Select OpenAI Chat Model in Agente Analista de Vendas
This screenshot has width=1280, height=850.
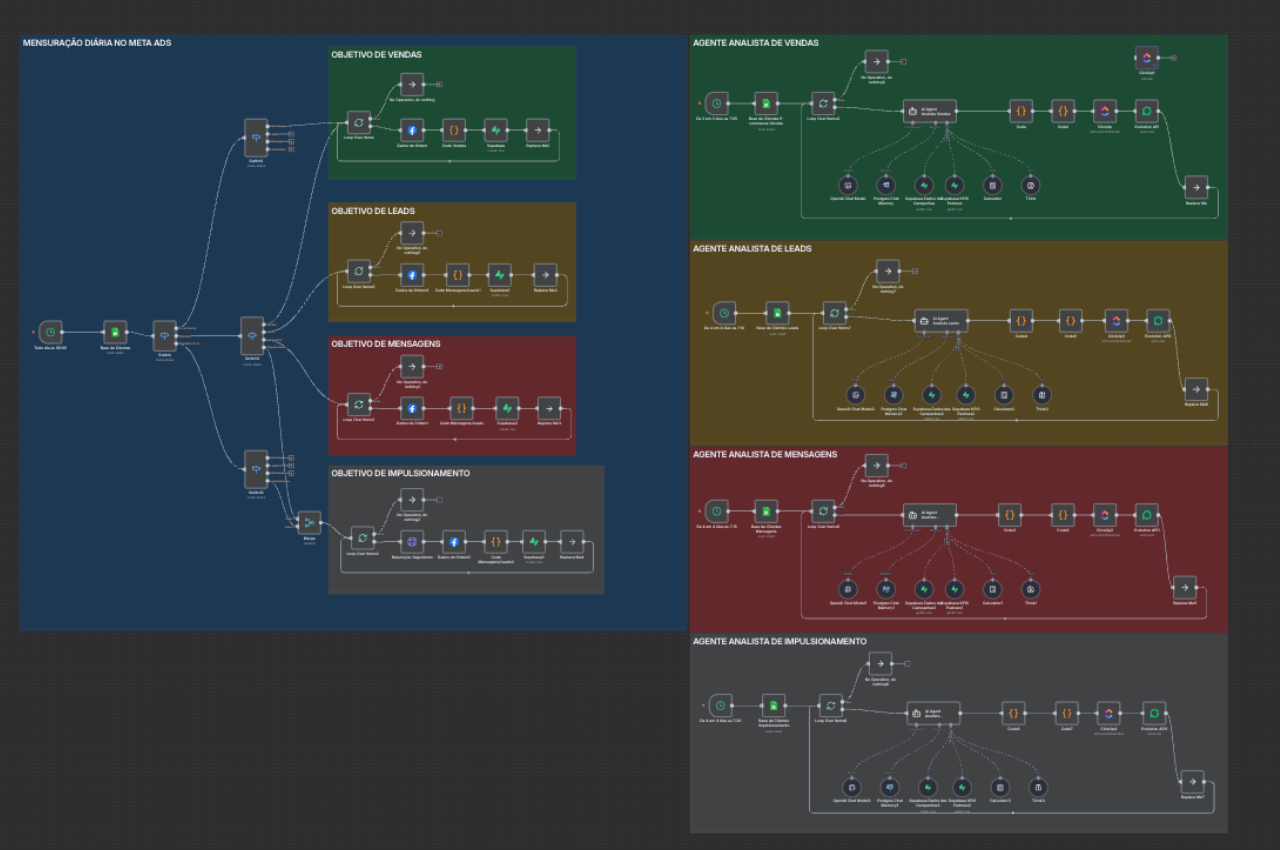pos(847,185)
